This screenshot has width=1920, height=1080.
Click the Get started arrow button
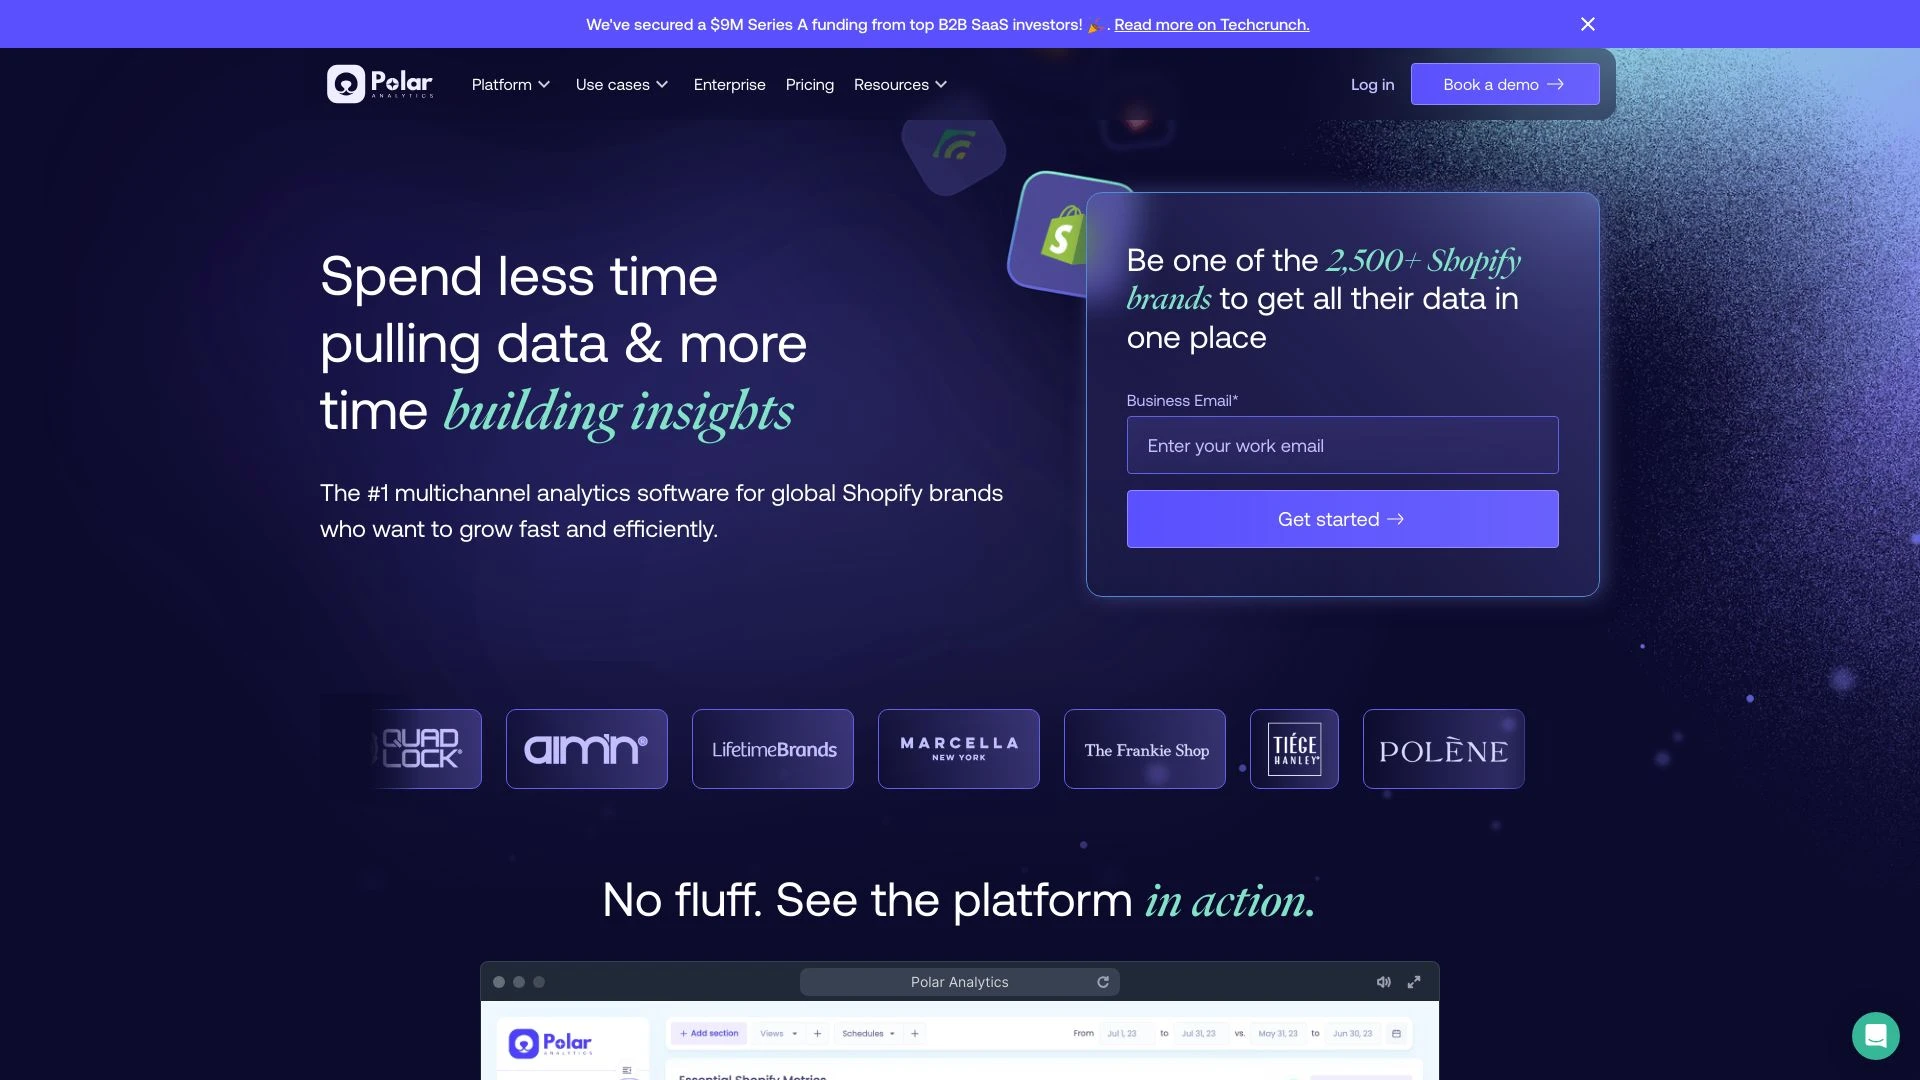coord(1342,518)
